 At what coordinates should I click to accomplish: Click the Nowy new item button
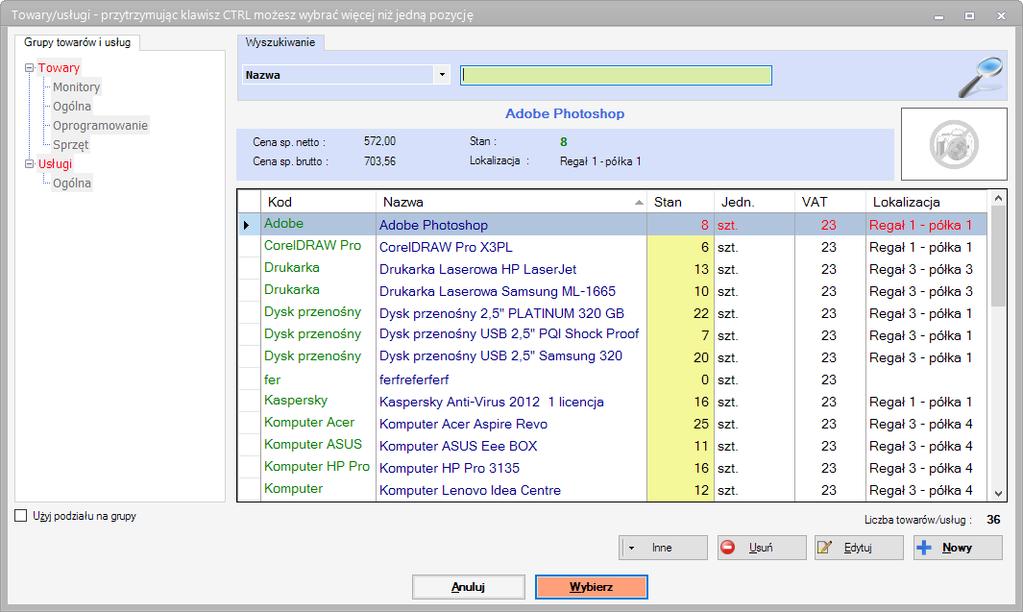point(958,547)
